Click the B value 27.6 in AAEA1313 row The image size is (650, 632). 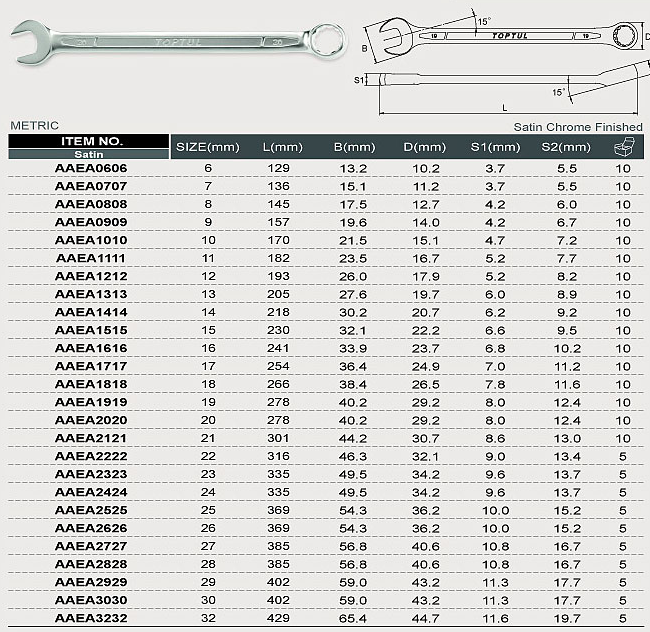pos(353,295)
